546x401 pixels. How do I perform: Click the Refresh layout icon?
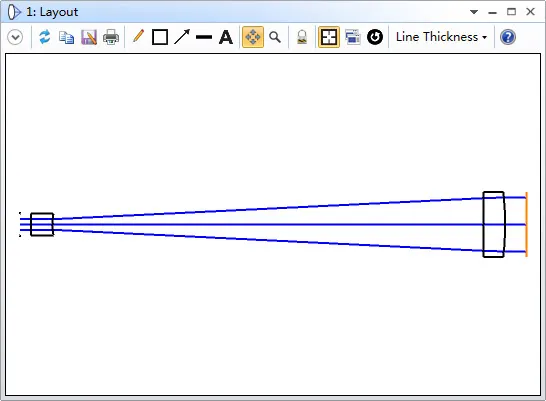pyautogui.click(x=45, y=37)
